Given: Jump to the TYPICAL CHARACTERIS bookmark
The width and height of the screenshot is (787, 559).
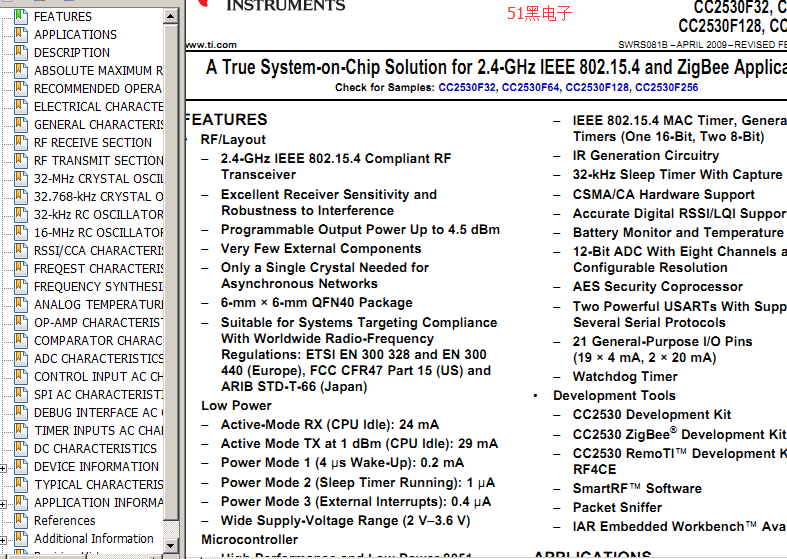Looking at the screenshot, I should point(98,485).
